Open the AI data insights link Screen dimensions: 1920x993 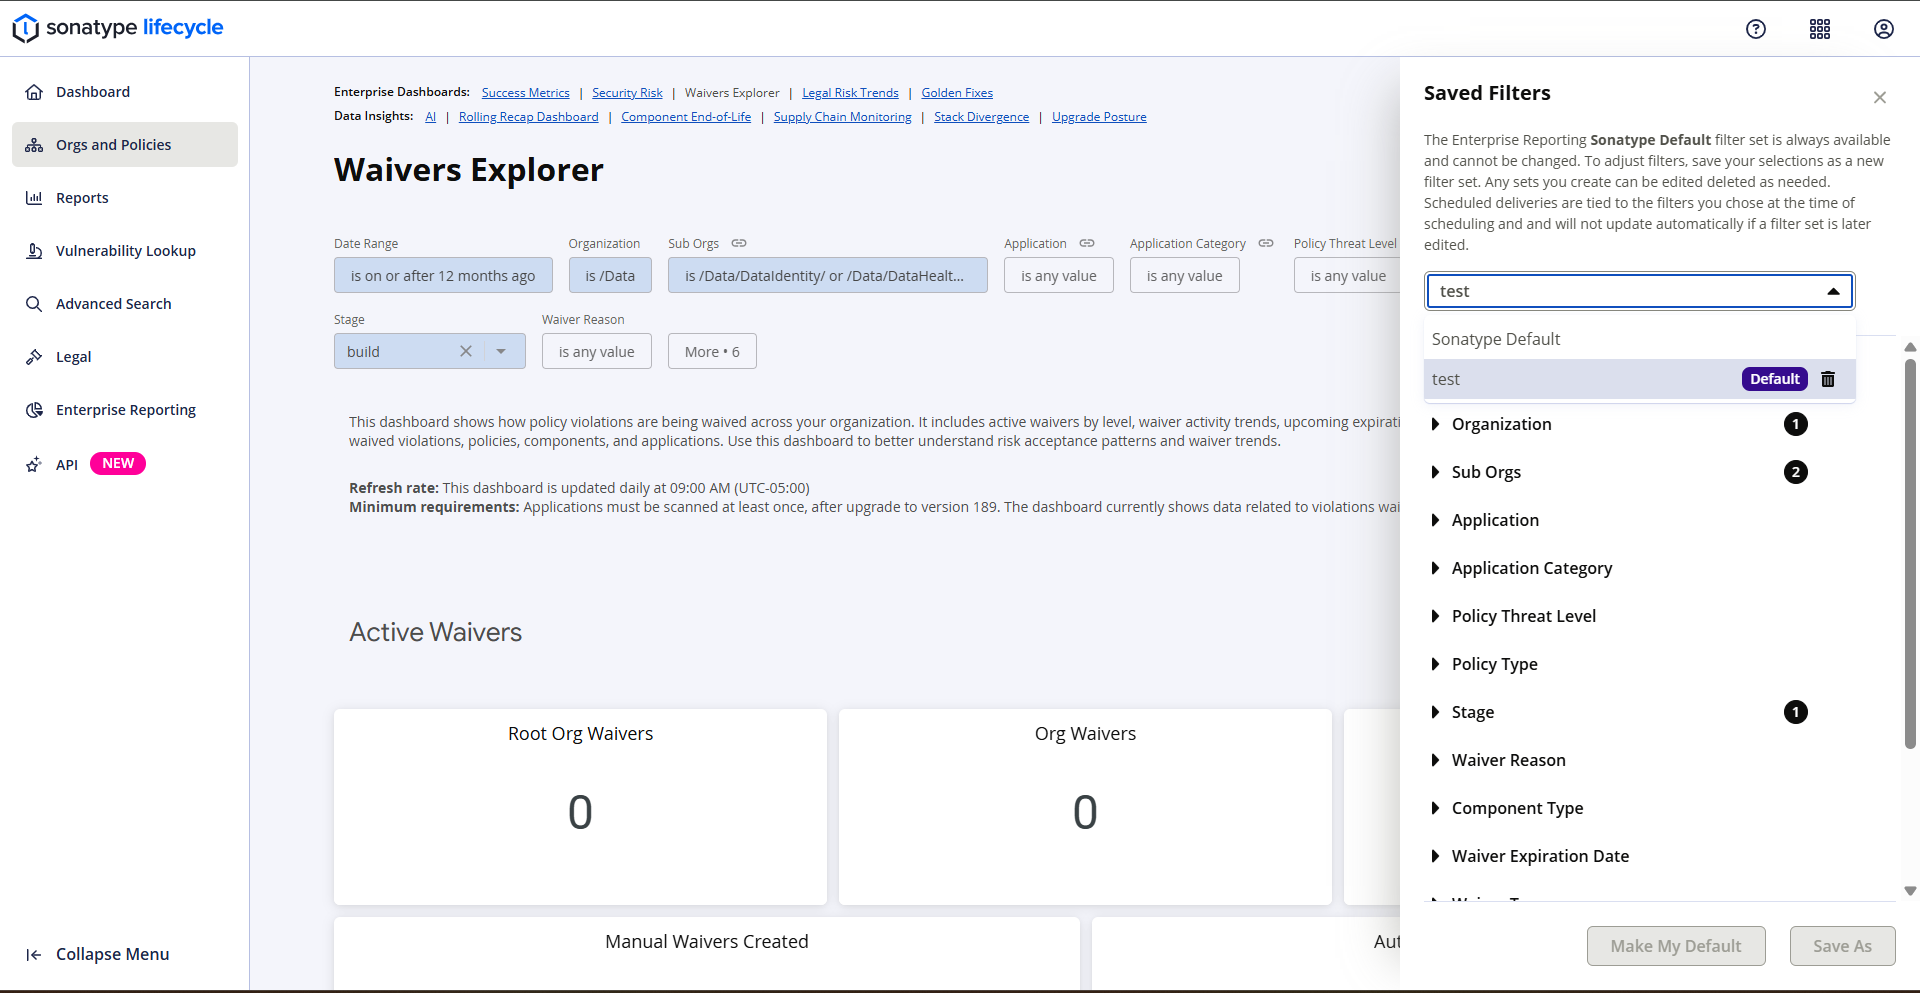coord(431,117)
